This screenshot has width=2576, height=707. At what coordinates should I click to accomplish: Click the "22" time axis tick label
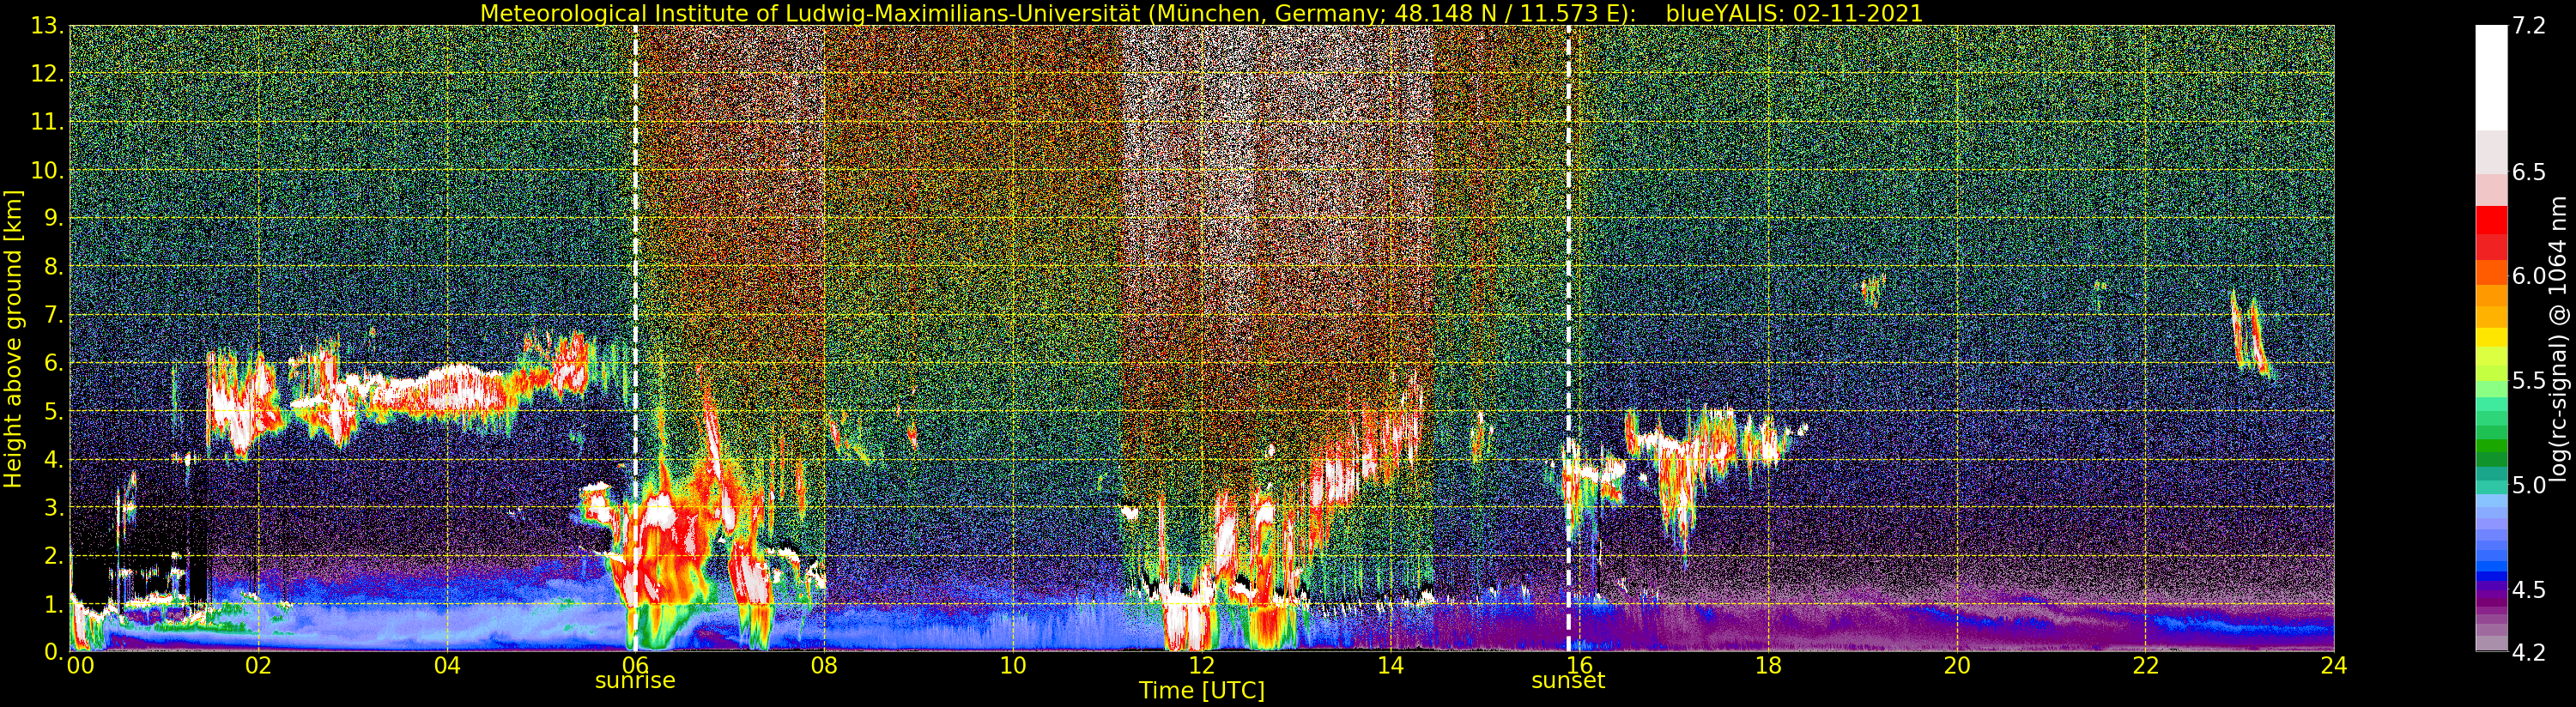pos(2146,666)
